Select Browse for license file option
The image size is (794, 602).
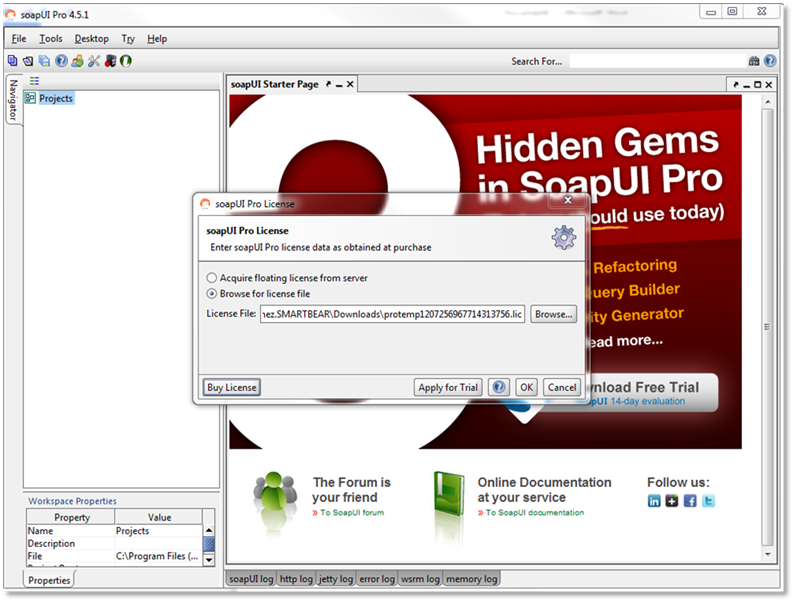211,294
